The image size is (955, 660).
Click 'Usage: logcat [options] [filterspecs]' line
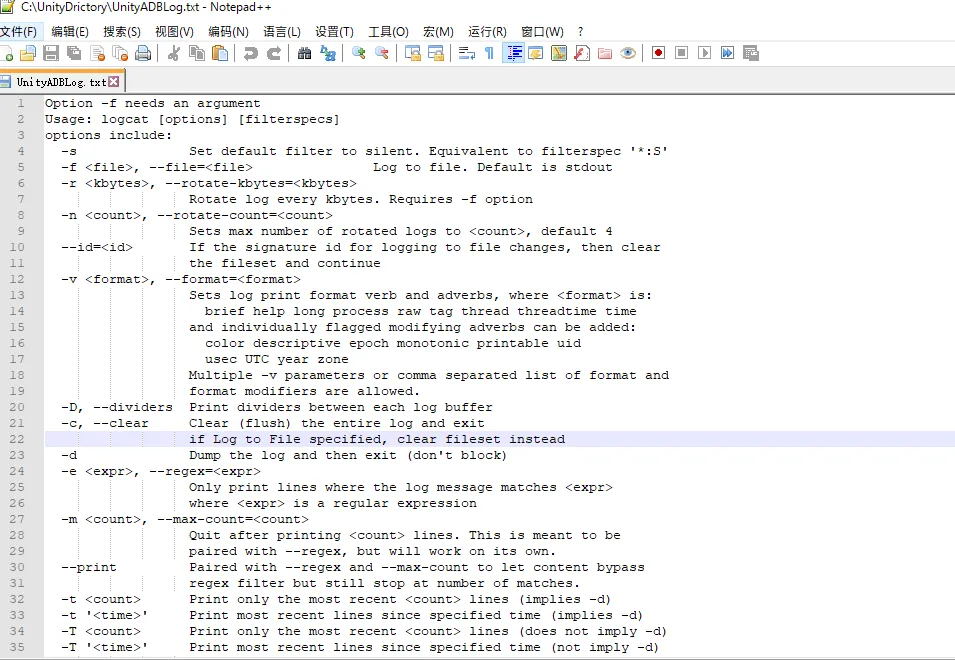(192, 119)
